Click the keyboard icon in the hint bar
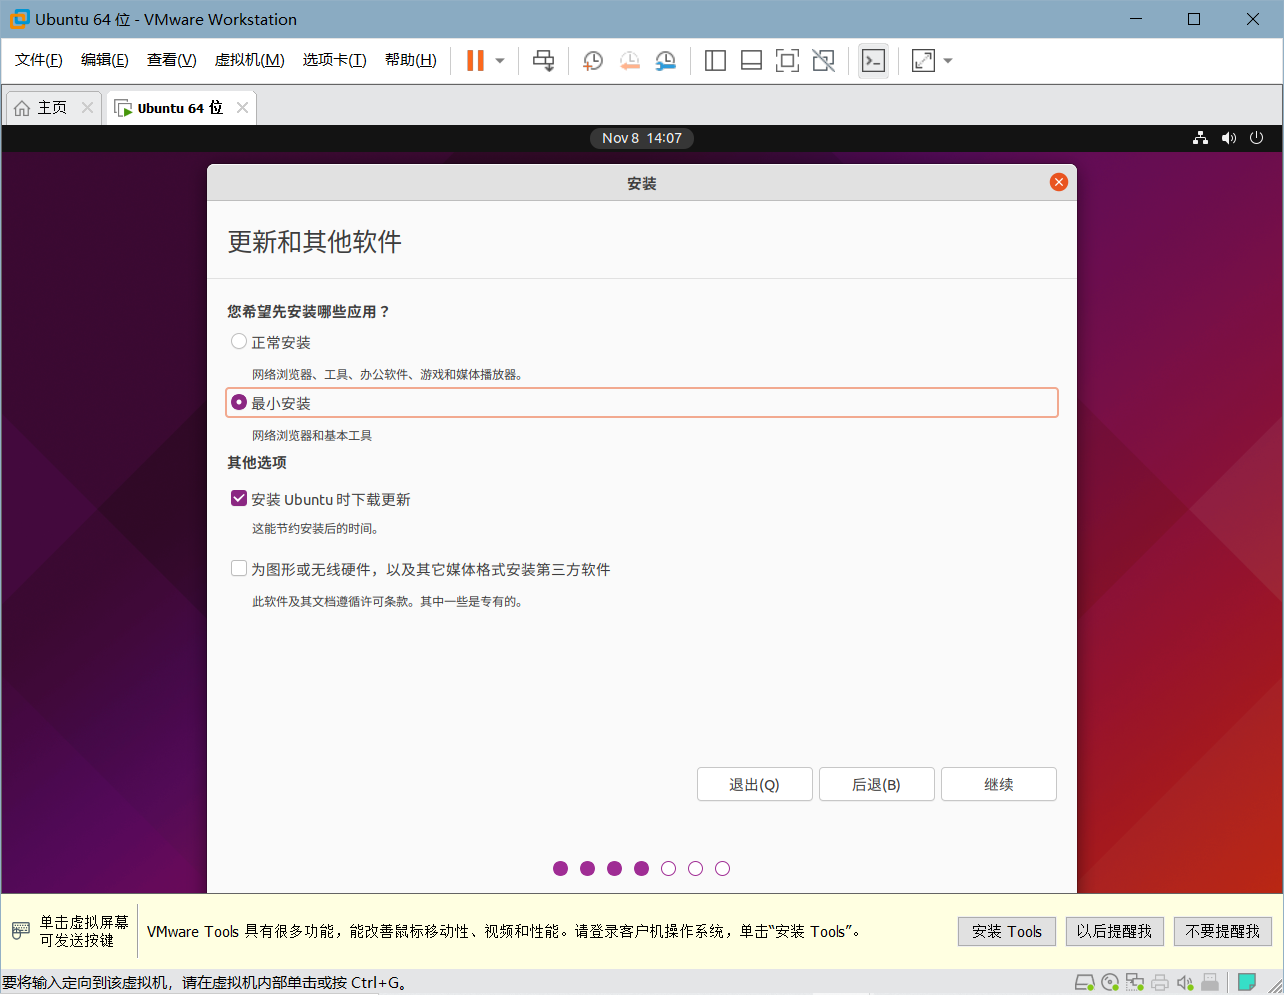The image size is (1284, 995). (21, 931)
